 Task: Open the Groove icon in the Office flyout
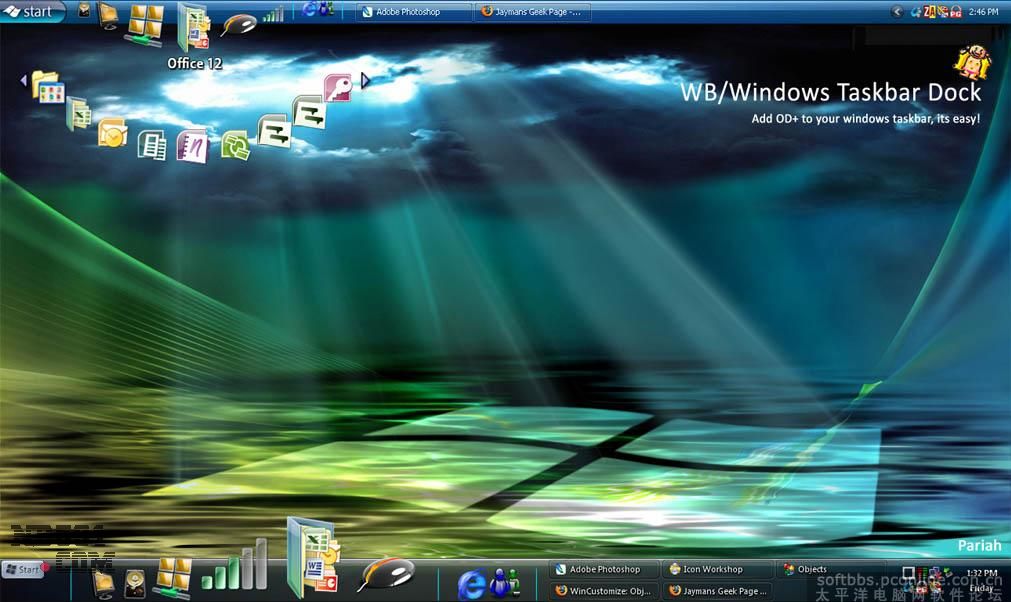coord(235,145)
